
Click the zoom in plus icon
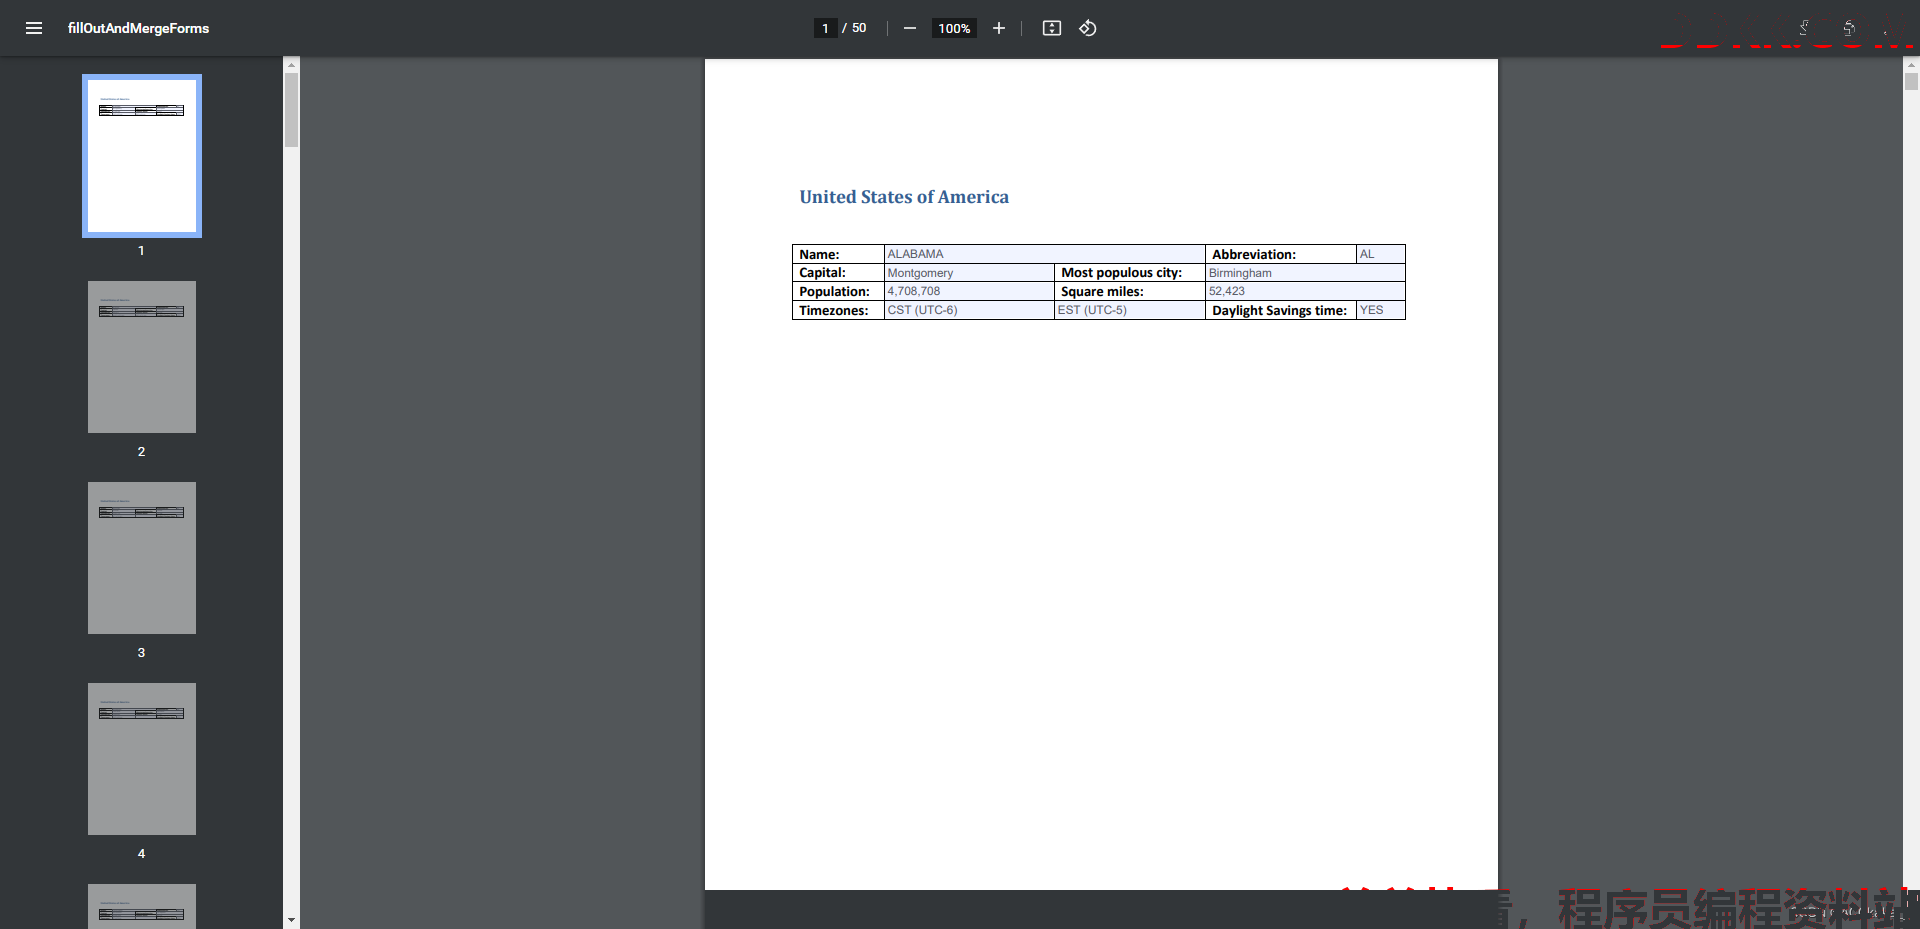pos(998,28)
